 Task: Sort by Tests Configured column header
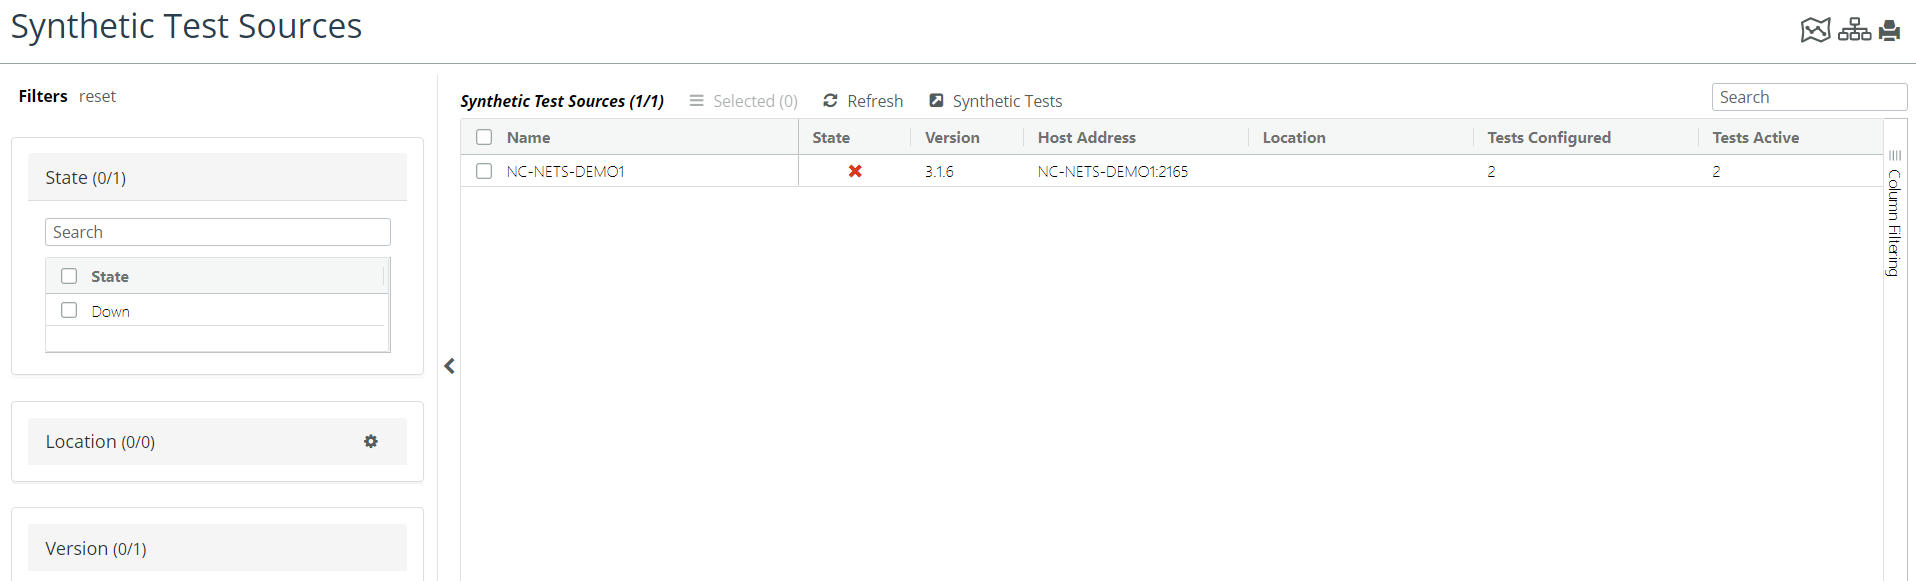point(1548,137)
